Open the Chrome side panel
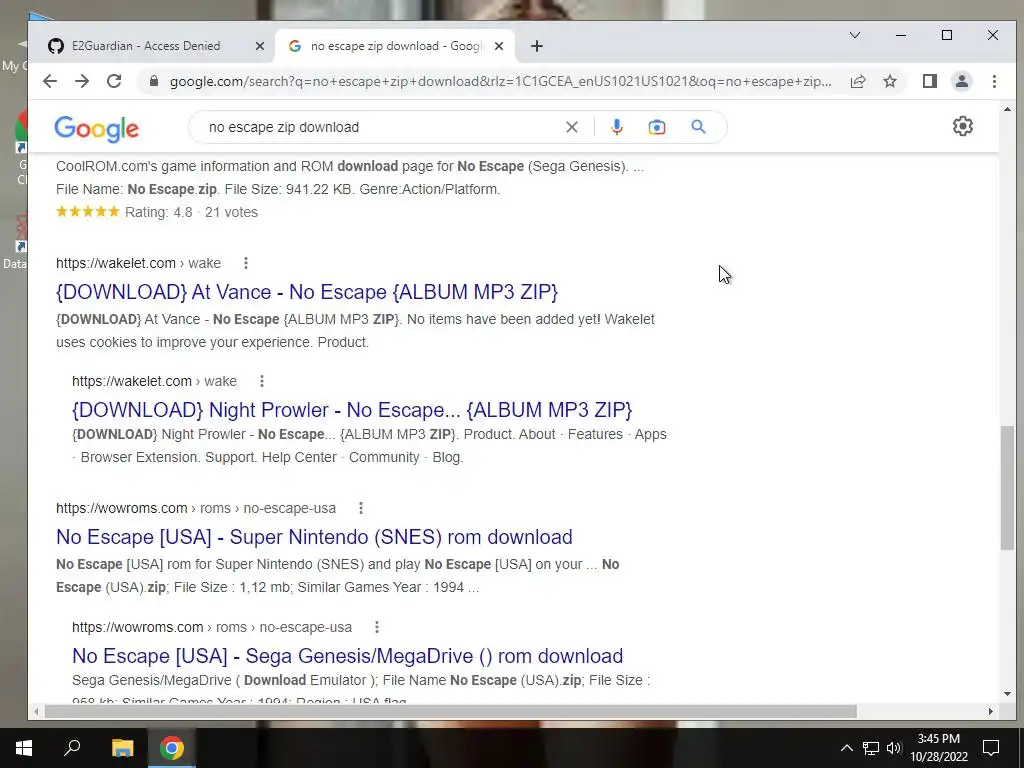Screen dimensions: 1024x768 pyautogui.click(x=929, y=81)
